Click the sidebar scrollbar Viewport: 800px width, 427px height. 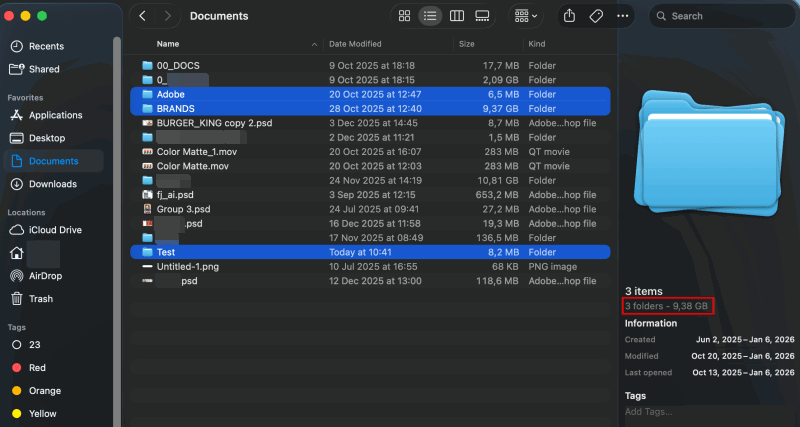tap(117, 230)
